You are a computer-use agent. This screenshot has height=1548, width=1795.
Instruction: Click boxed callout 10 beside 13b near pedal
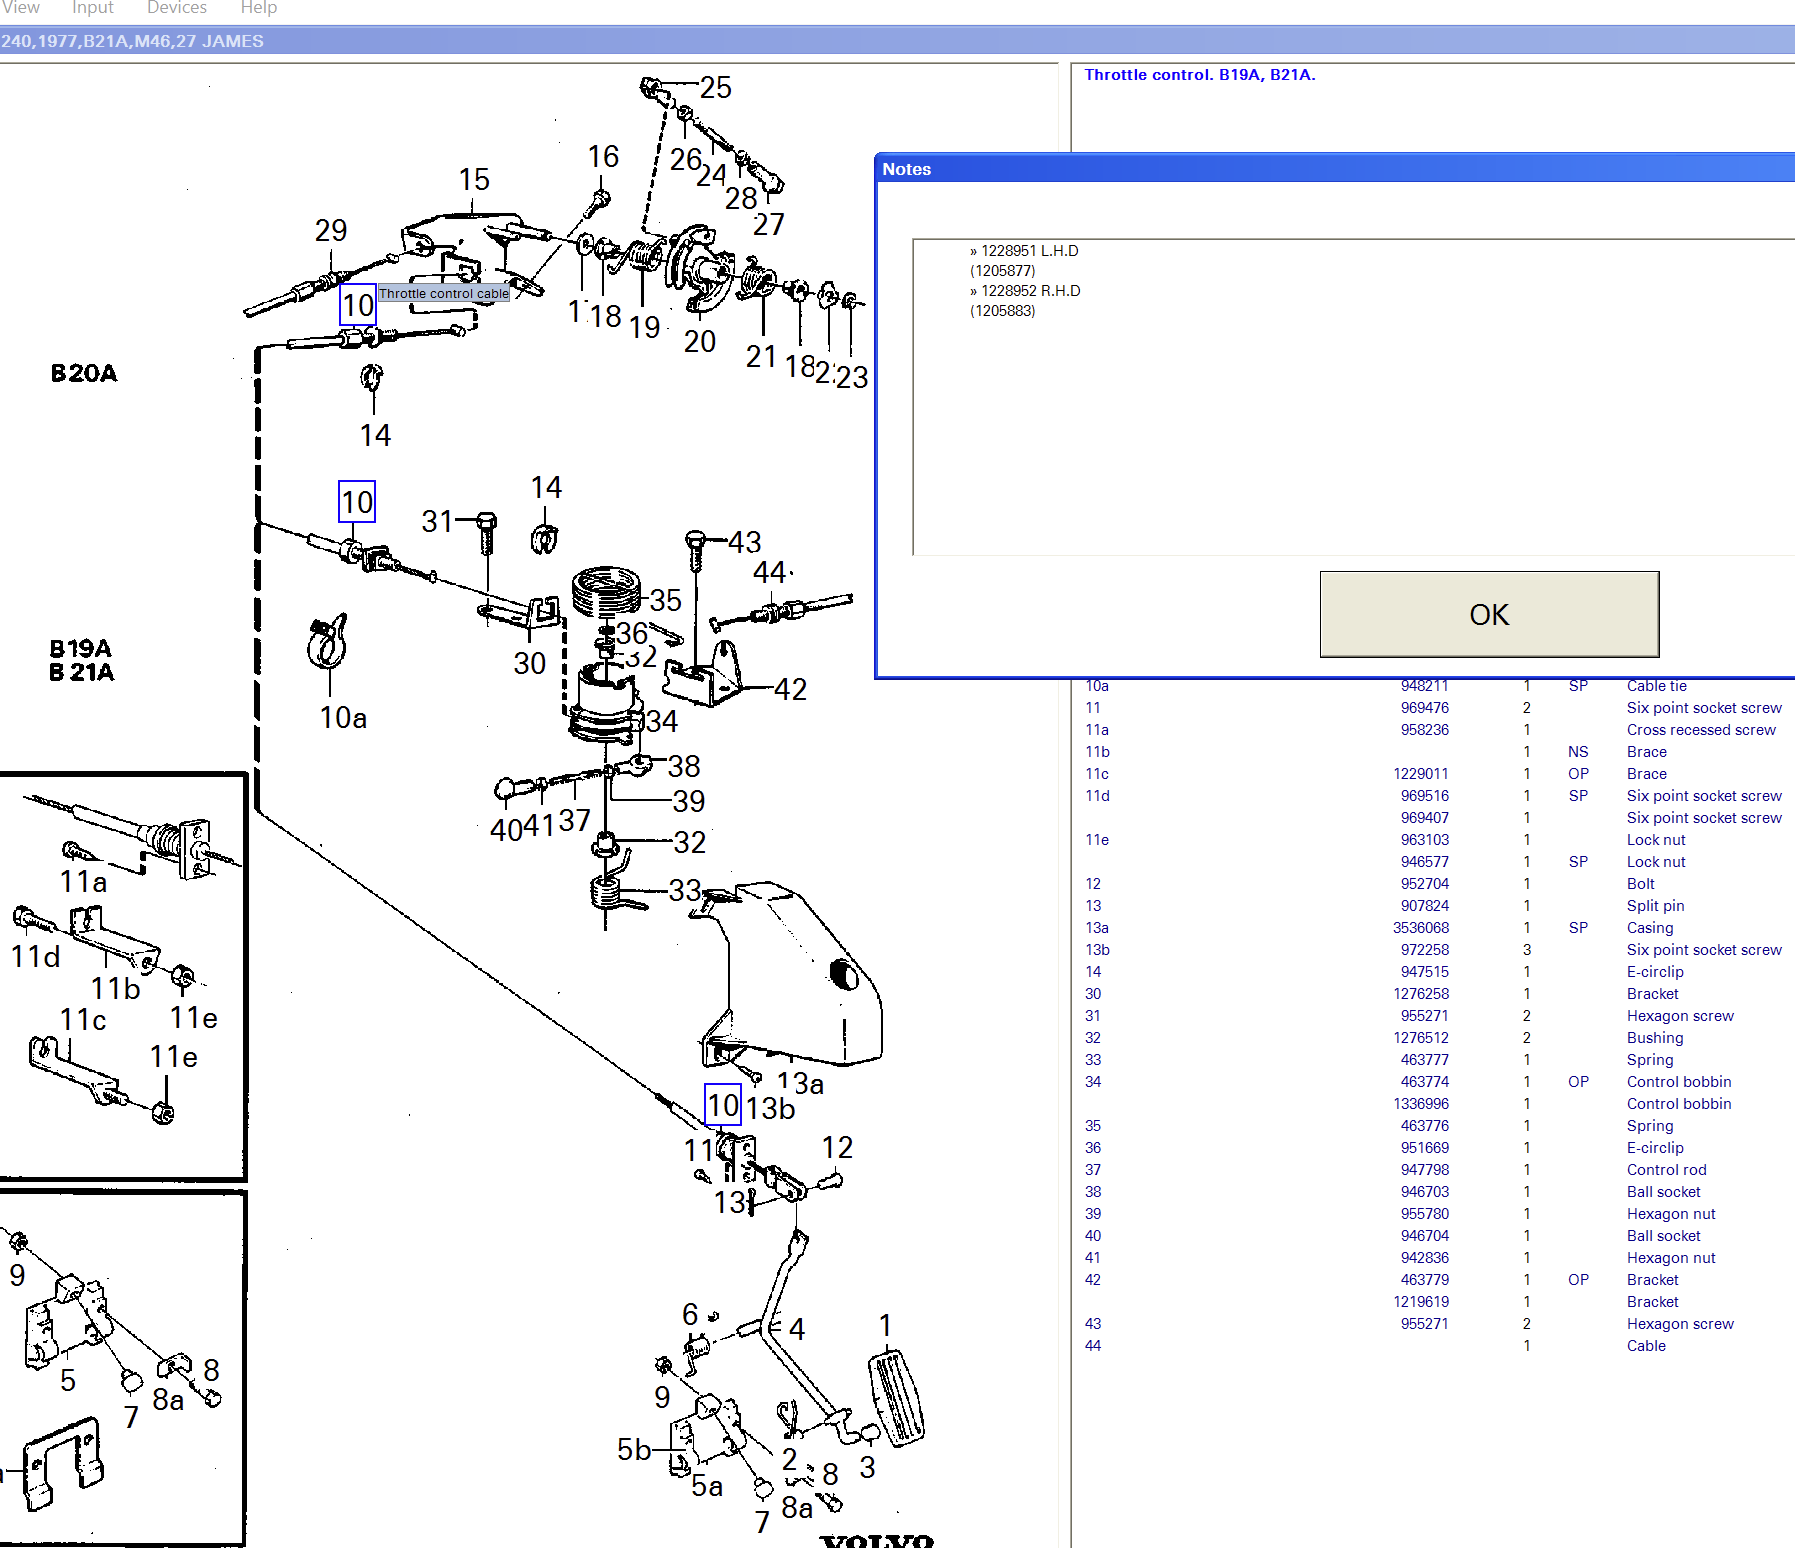[723, 1105]
